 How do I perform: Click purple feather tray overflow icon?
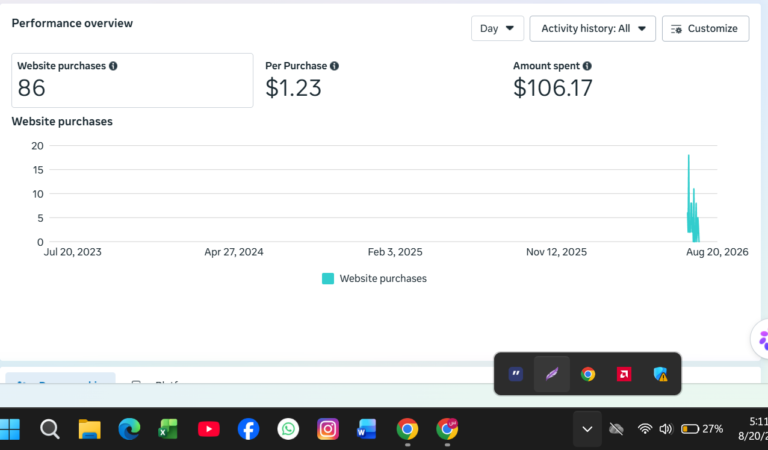coord(552,374)
